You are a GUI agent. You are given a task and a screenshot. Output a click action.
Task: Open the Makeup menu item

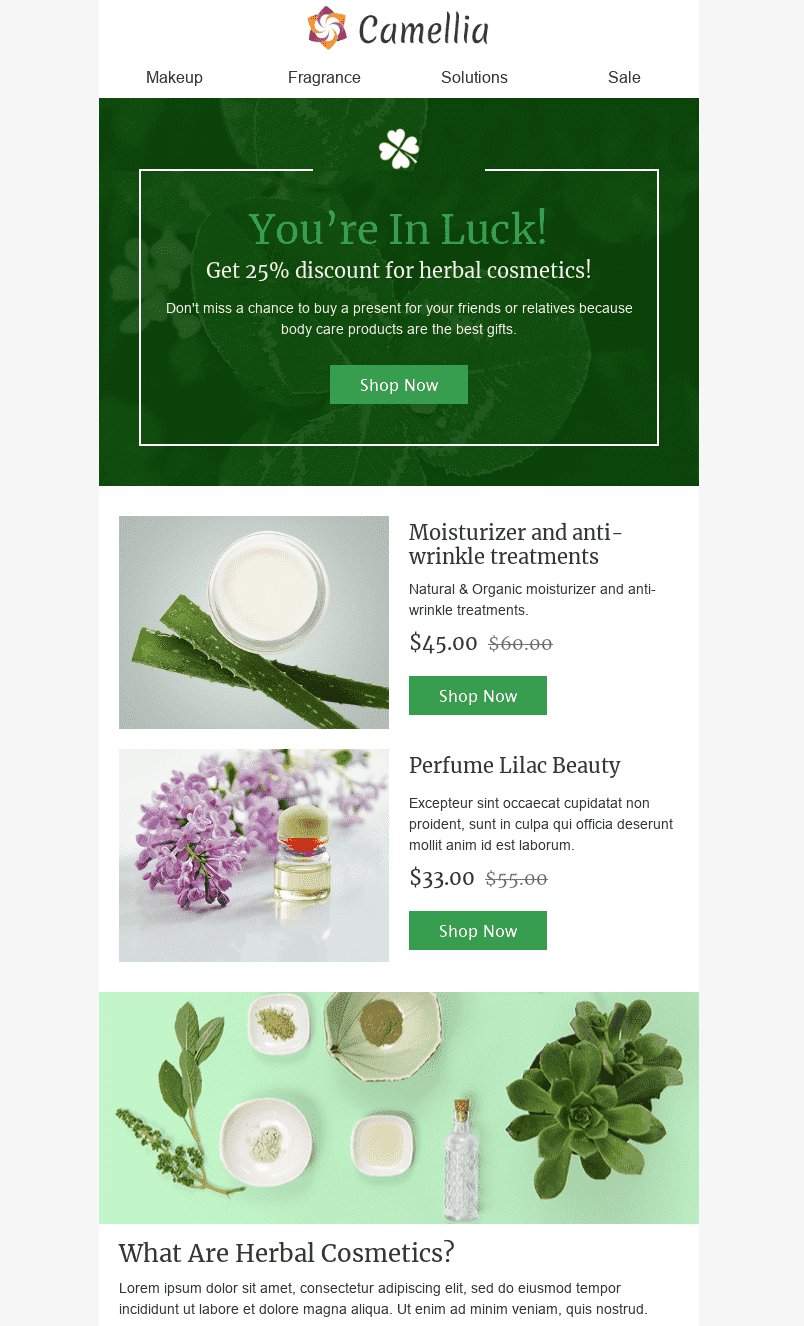pyautogui.click(x=174, y=77)
